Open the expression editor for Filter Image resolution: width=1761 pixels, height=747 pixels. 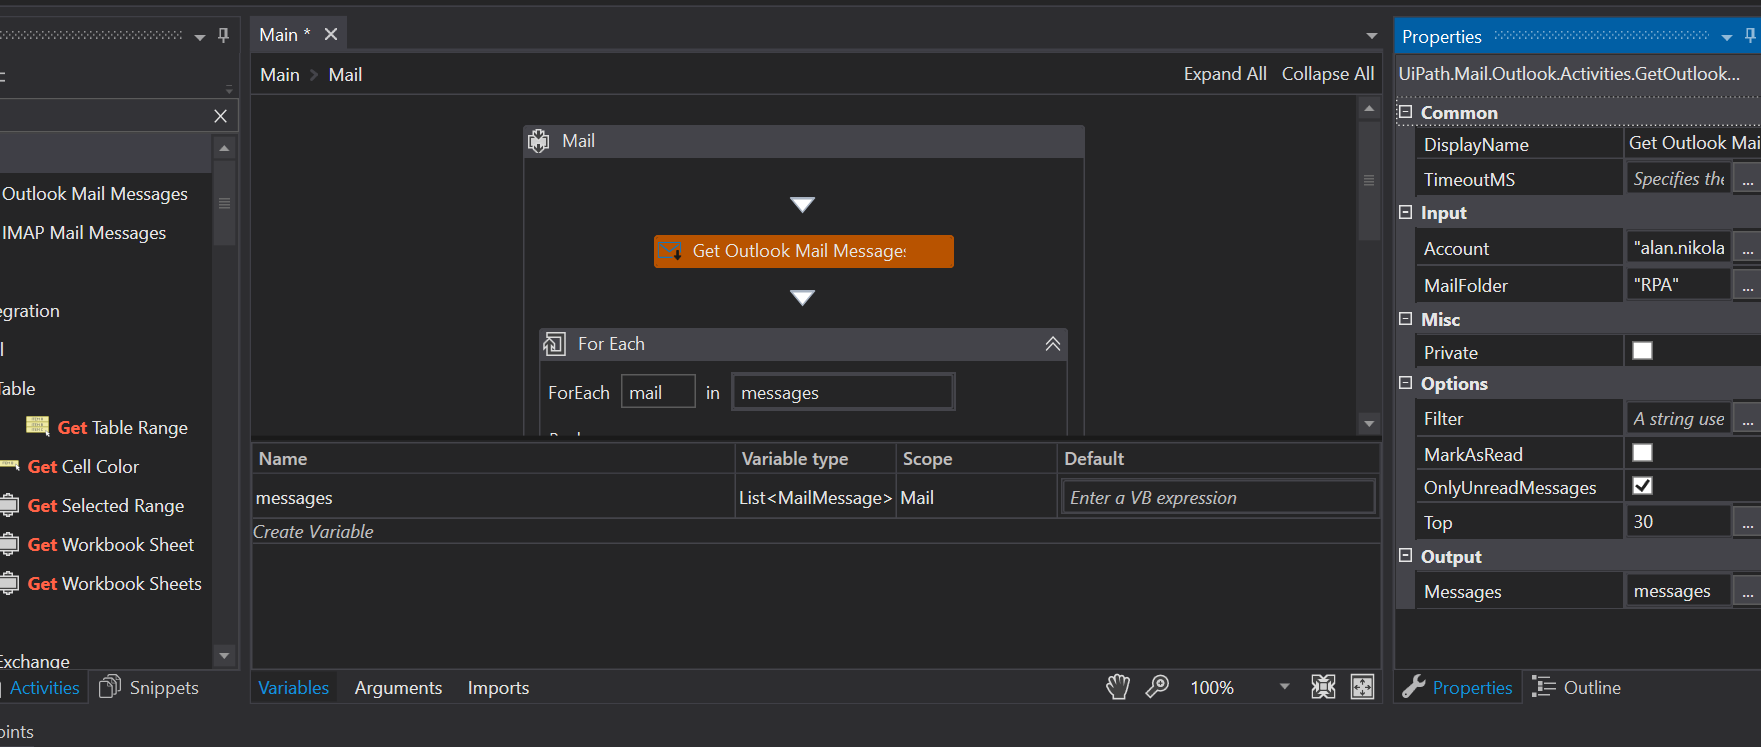tap(1747, 419)
